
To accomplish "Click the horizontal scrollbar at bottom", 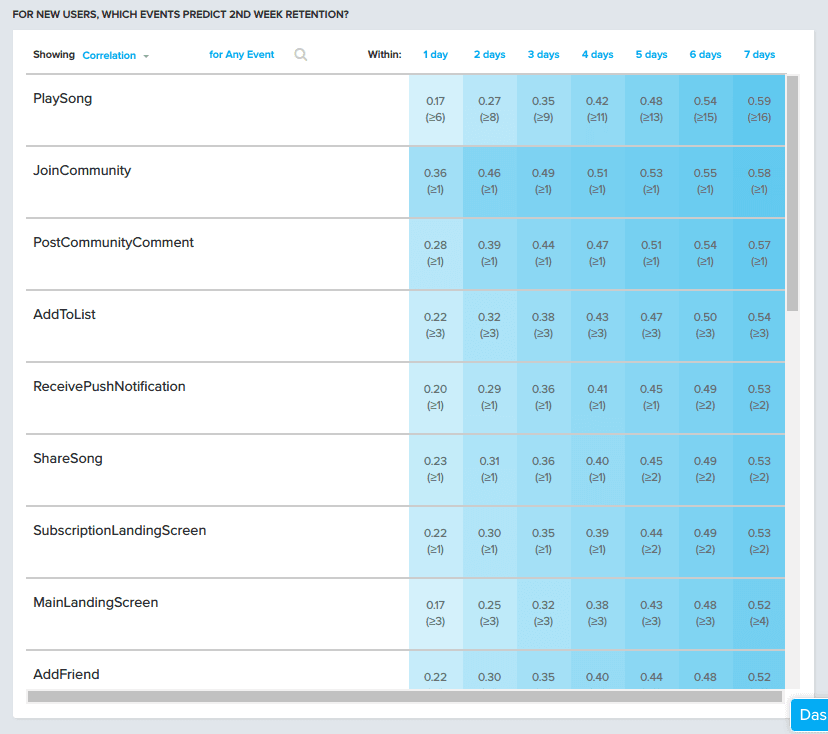I will (400, 696).
